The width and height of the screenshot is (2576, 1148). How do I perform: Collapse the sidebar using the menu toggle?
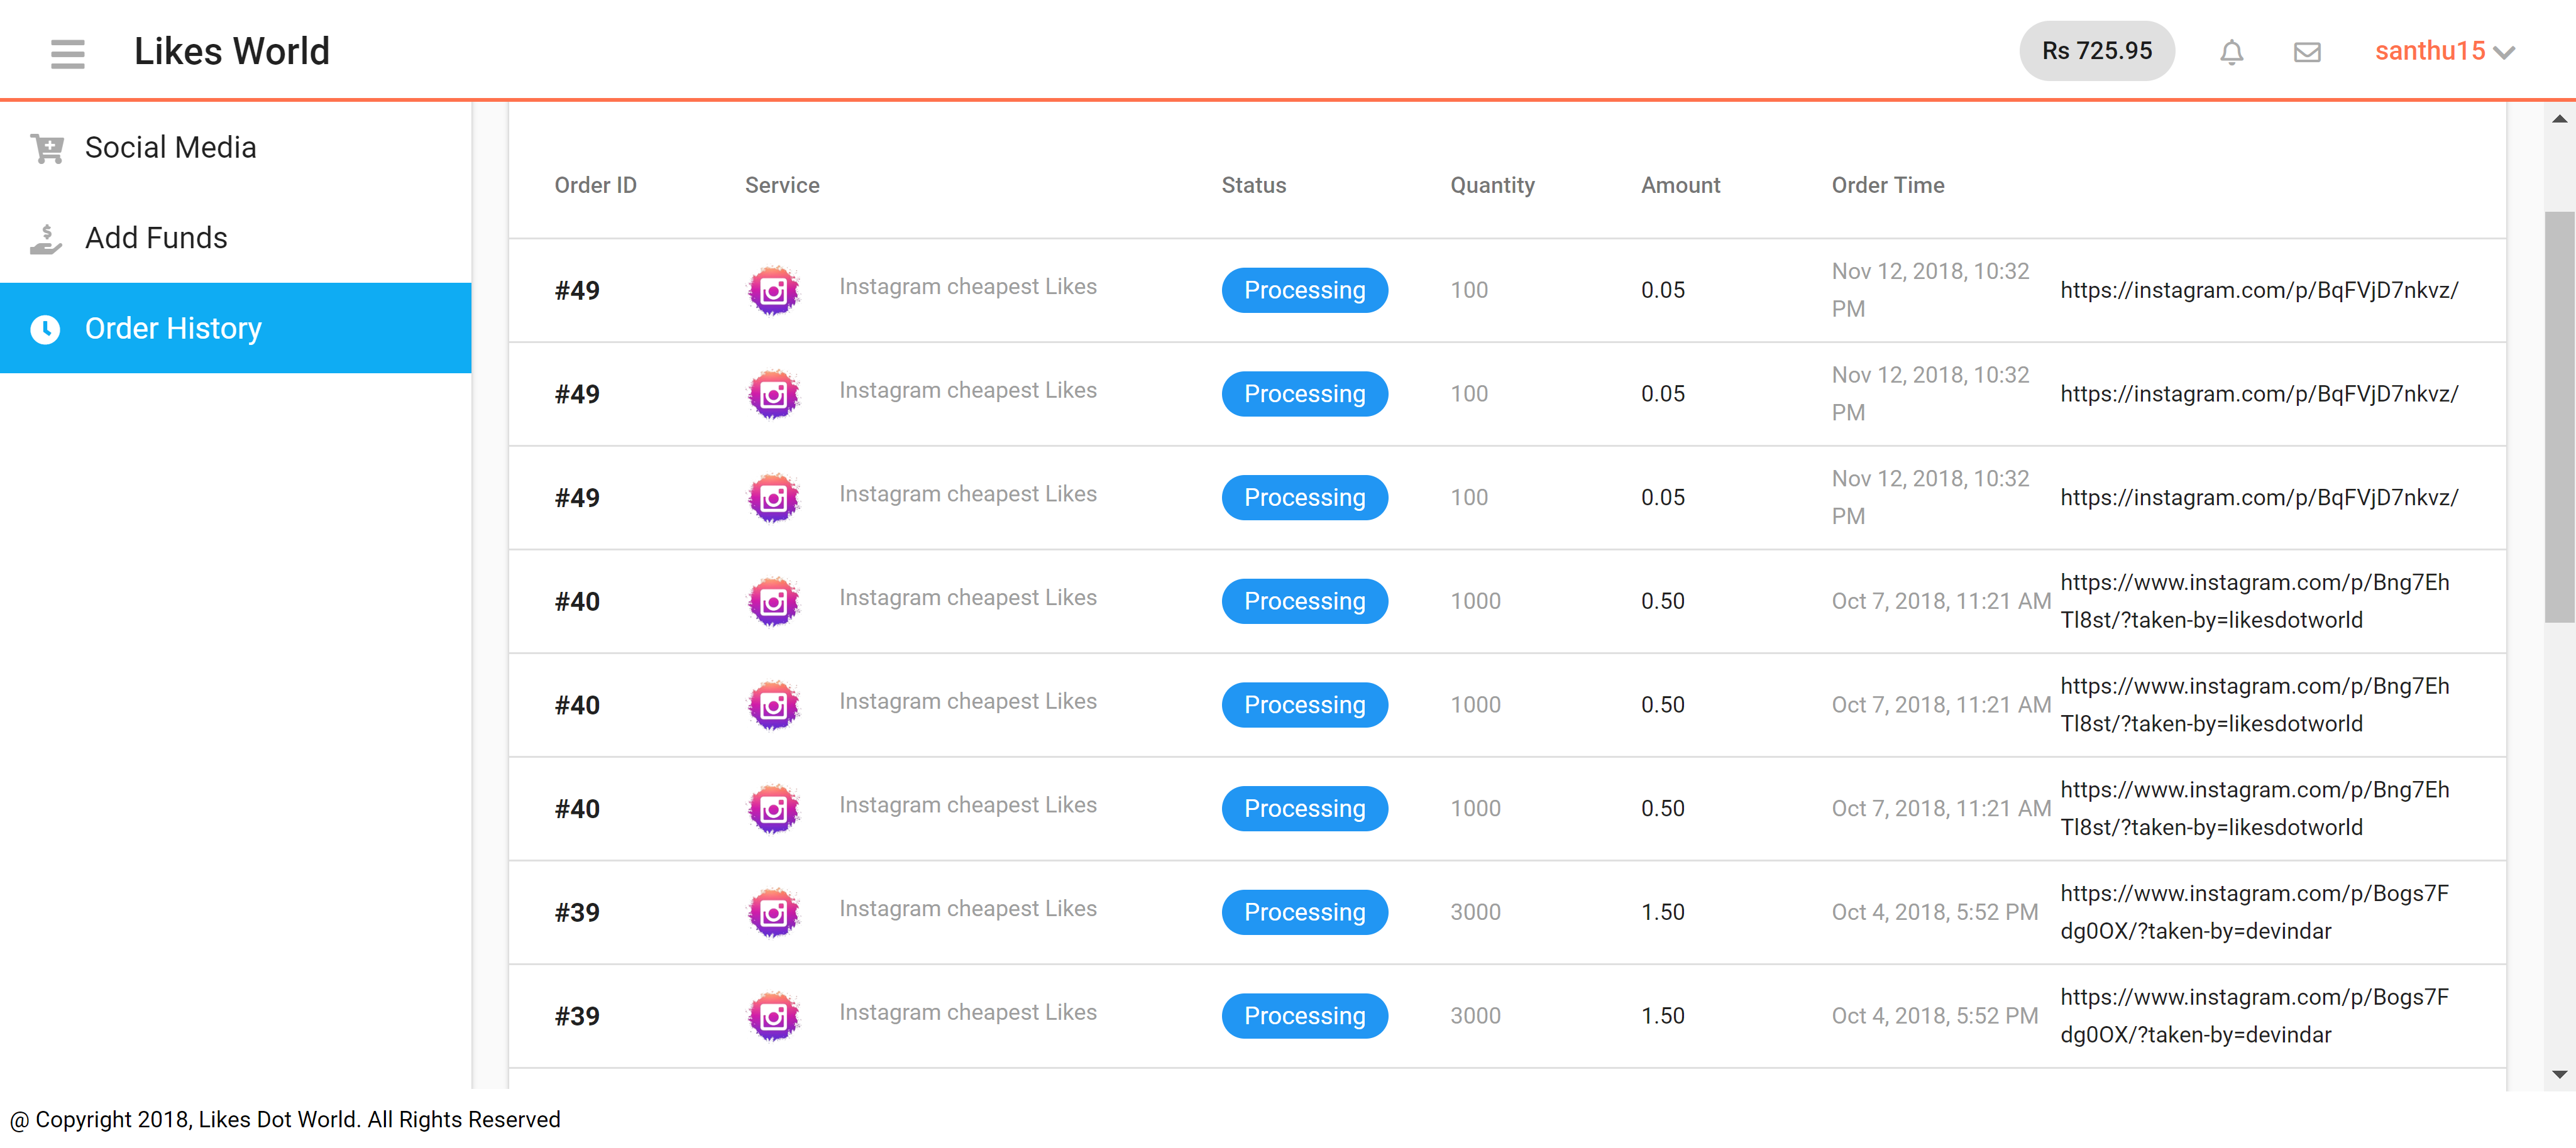coord(67,53)
